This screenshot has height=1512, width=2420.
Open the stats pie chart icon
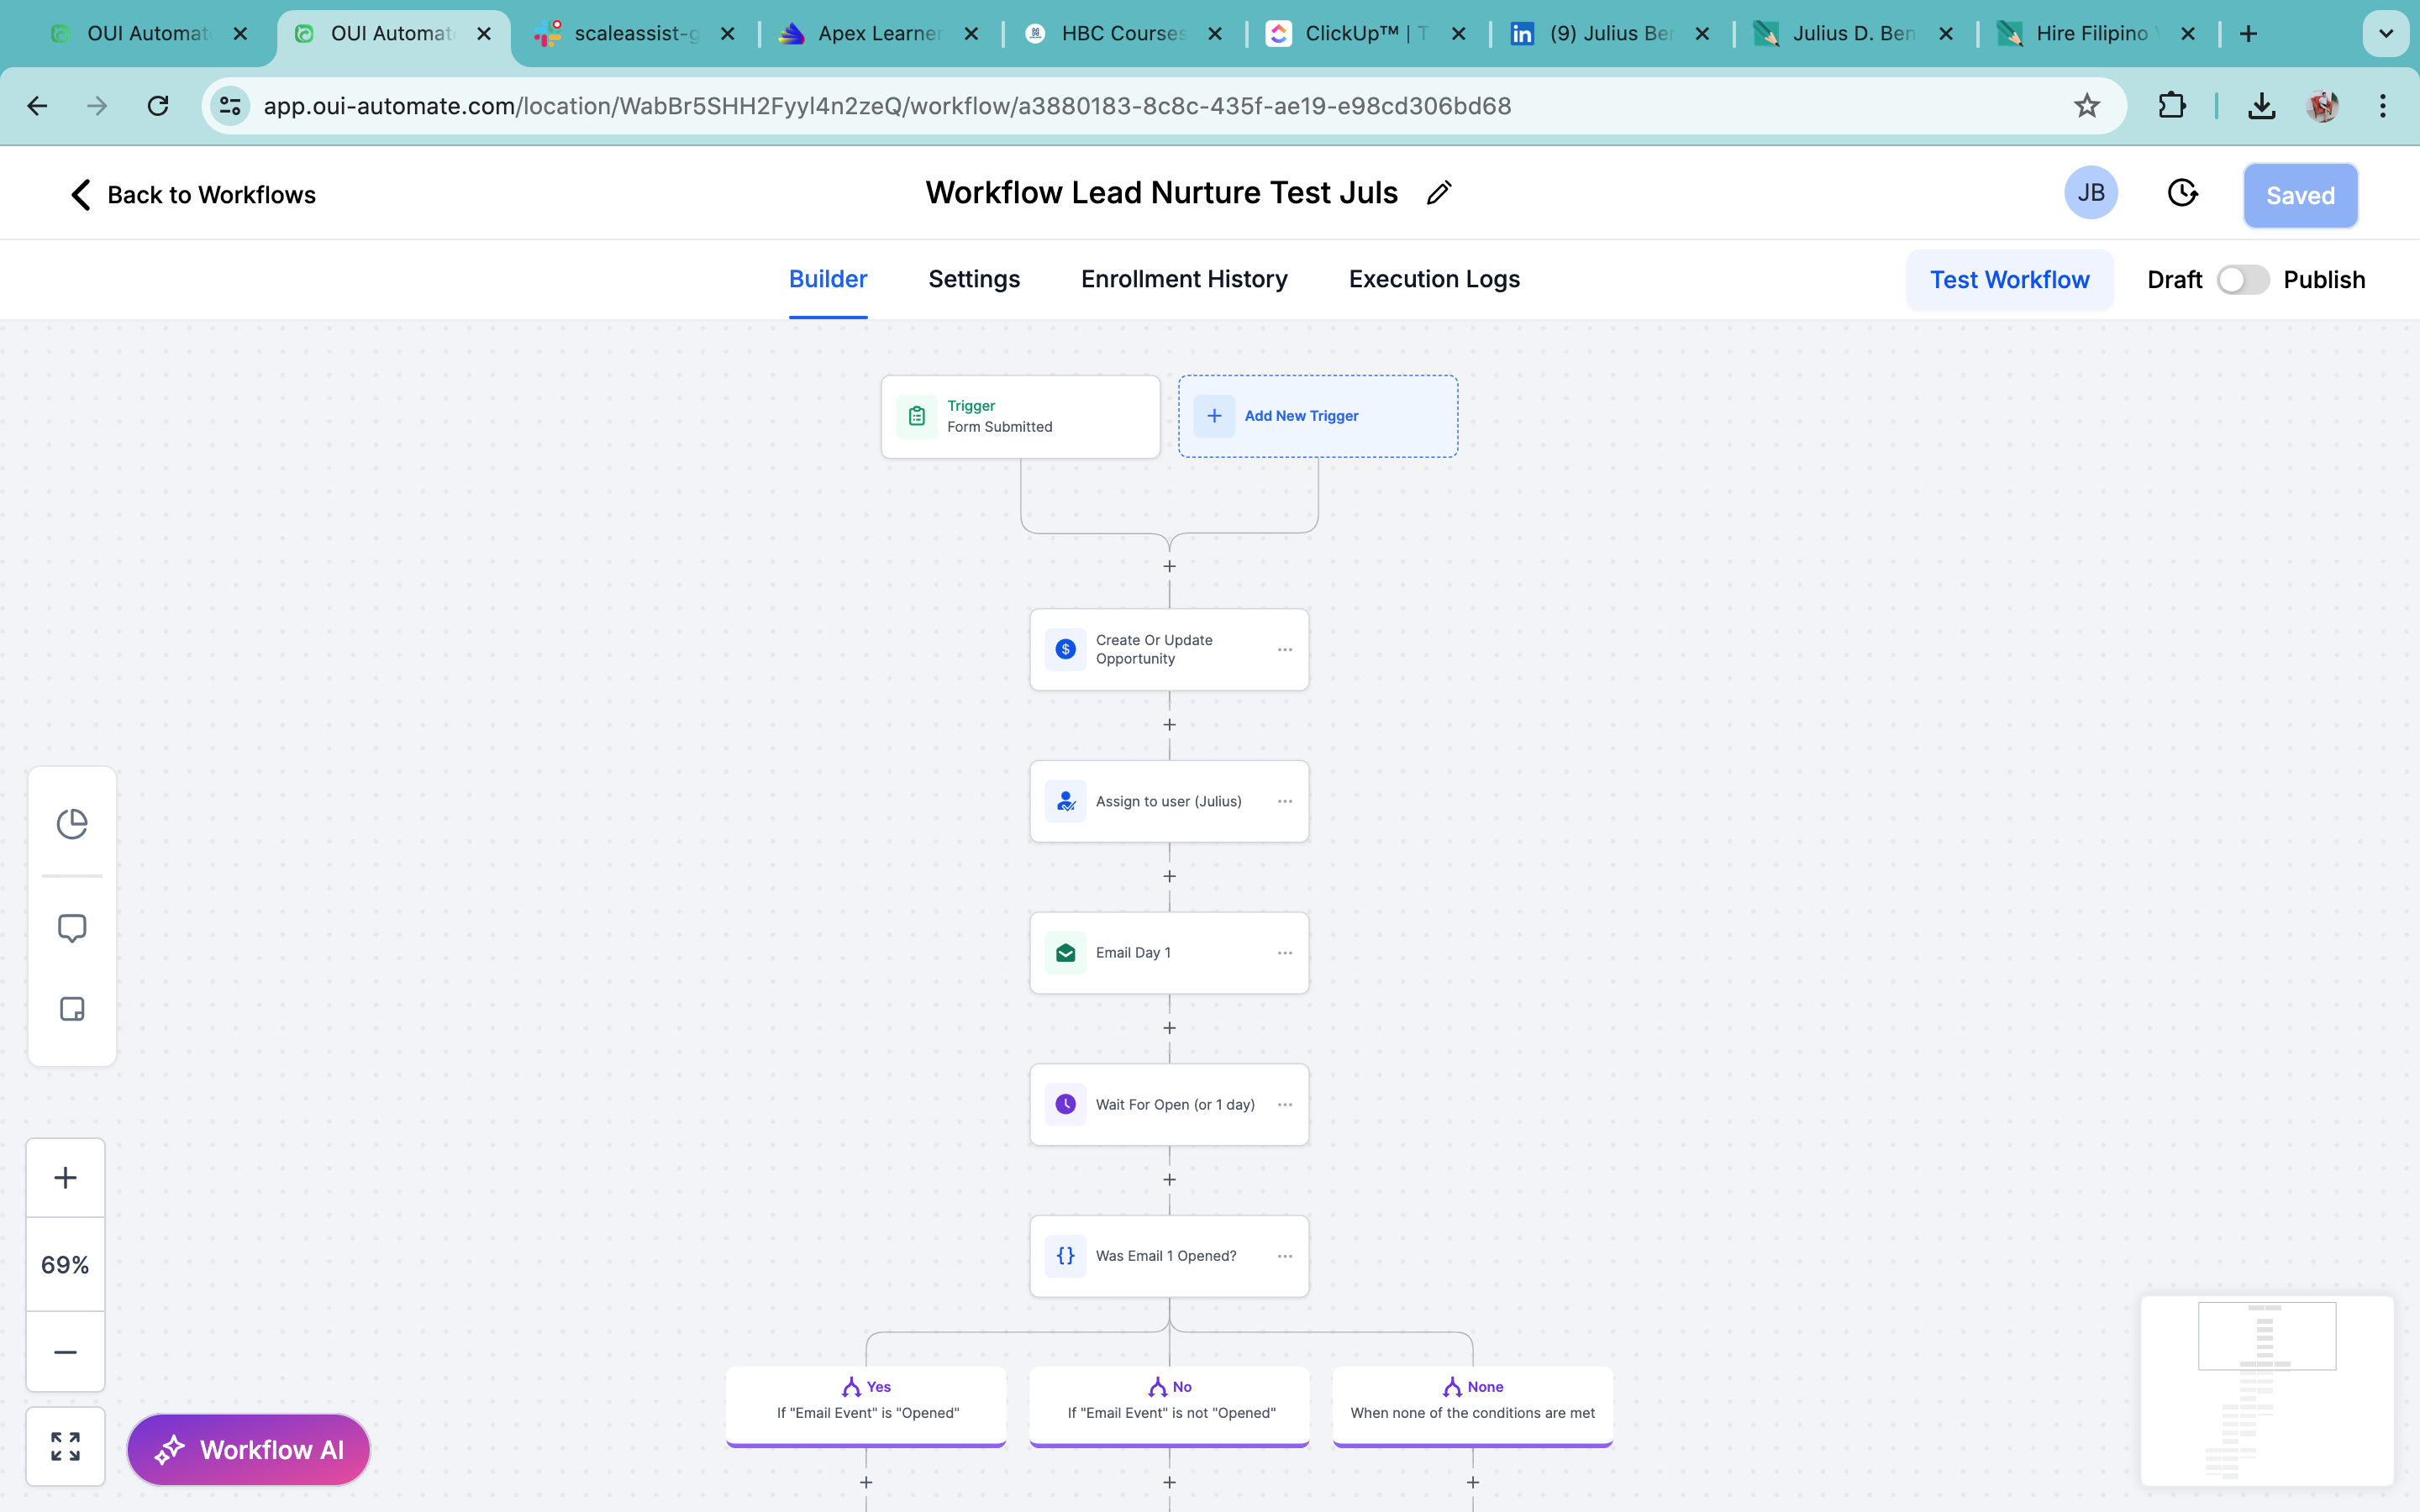[x=72, y=824]
